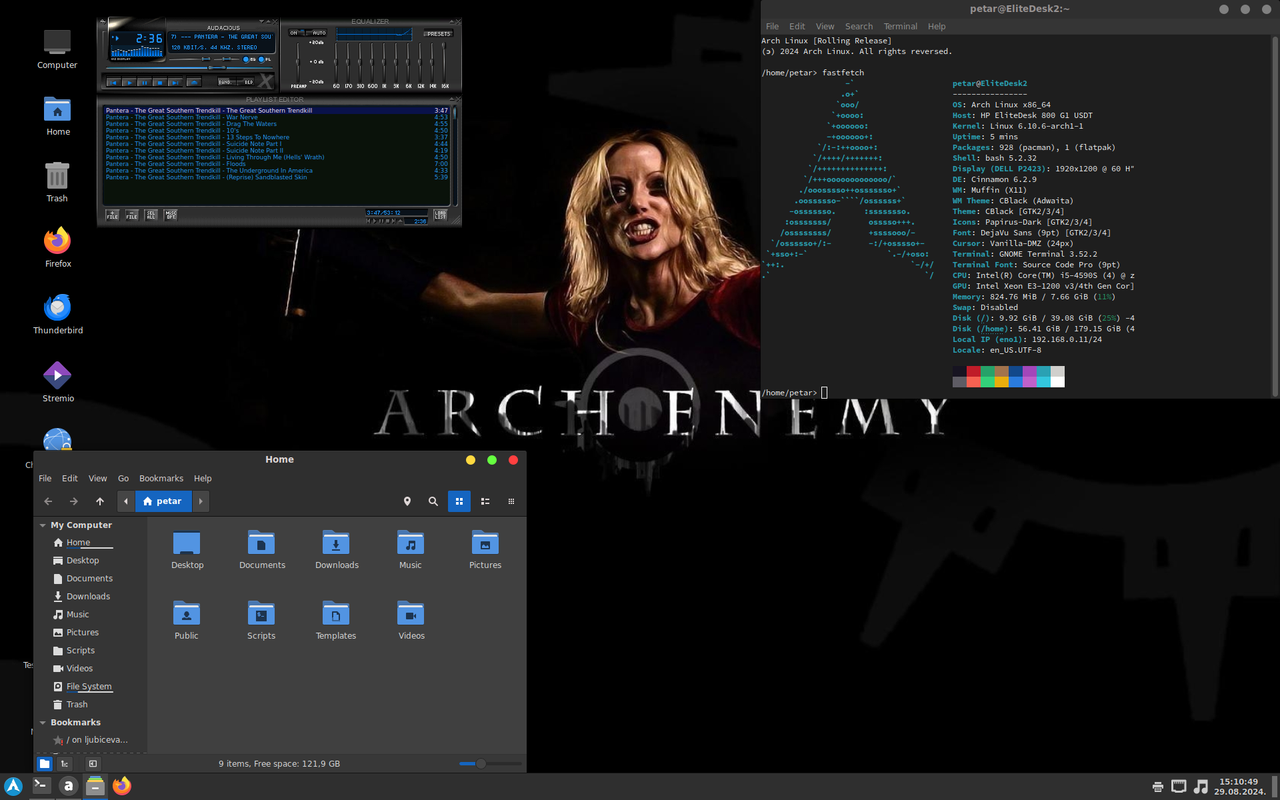Screen dimensions: 1280x800
Task: Stop playback in Audacious
Action: coord(160,83)
